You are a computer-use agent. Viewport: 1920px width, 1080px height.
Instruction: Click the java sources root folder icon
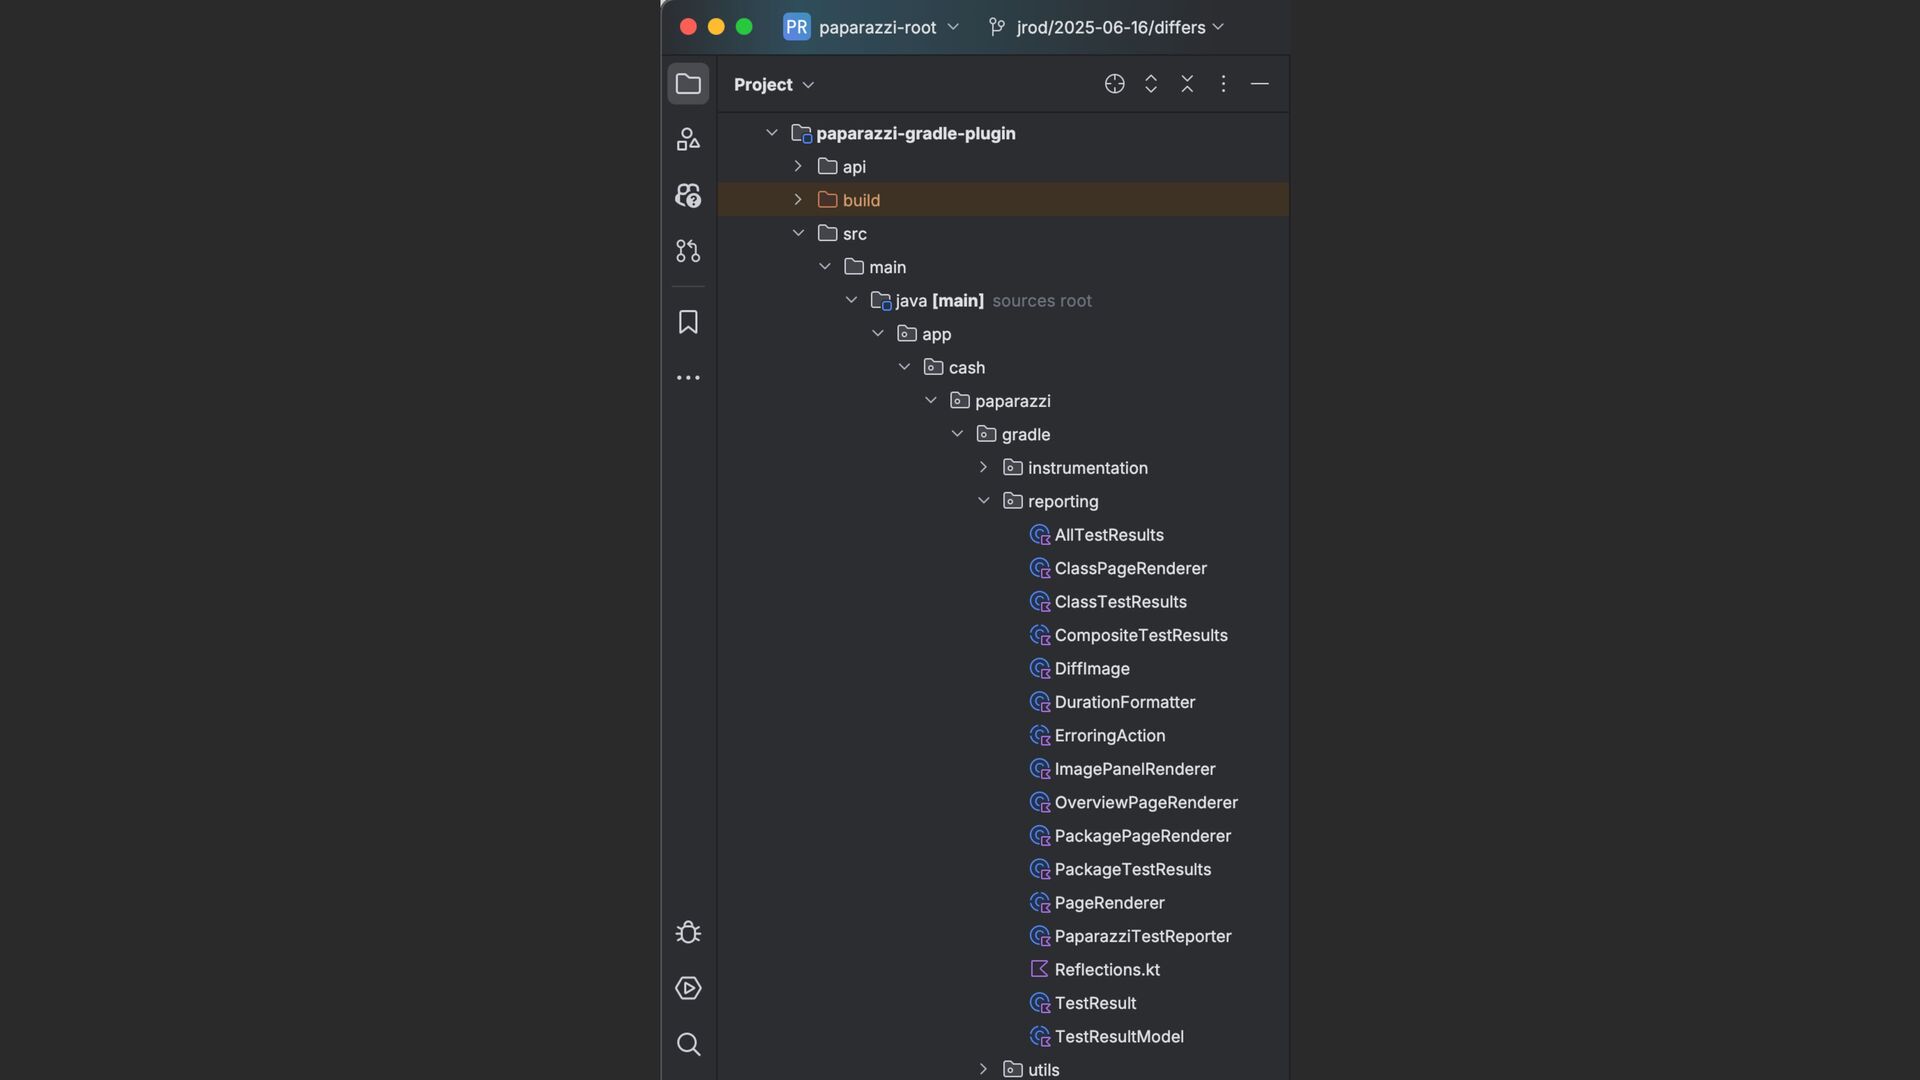(x=881, y=301)
